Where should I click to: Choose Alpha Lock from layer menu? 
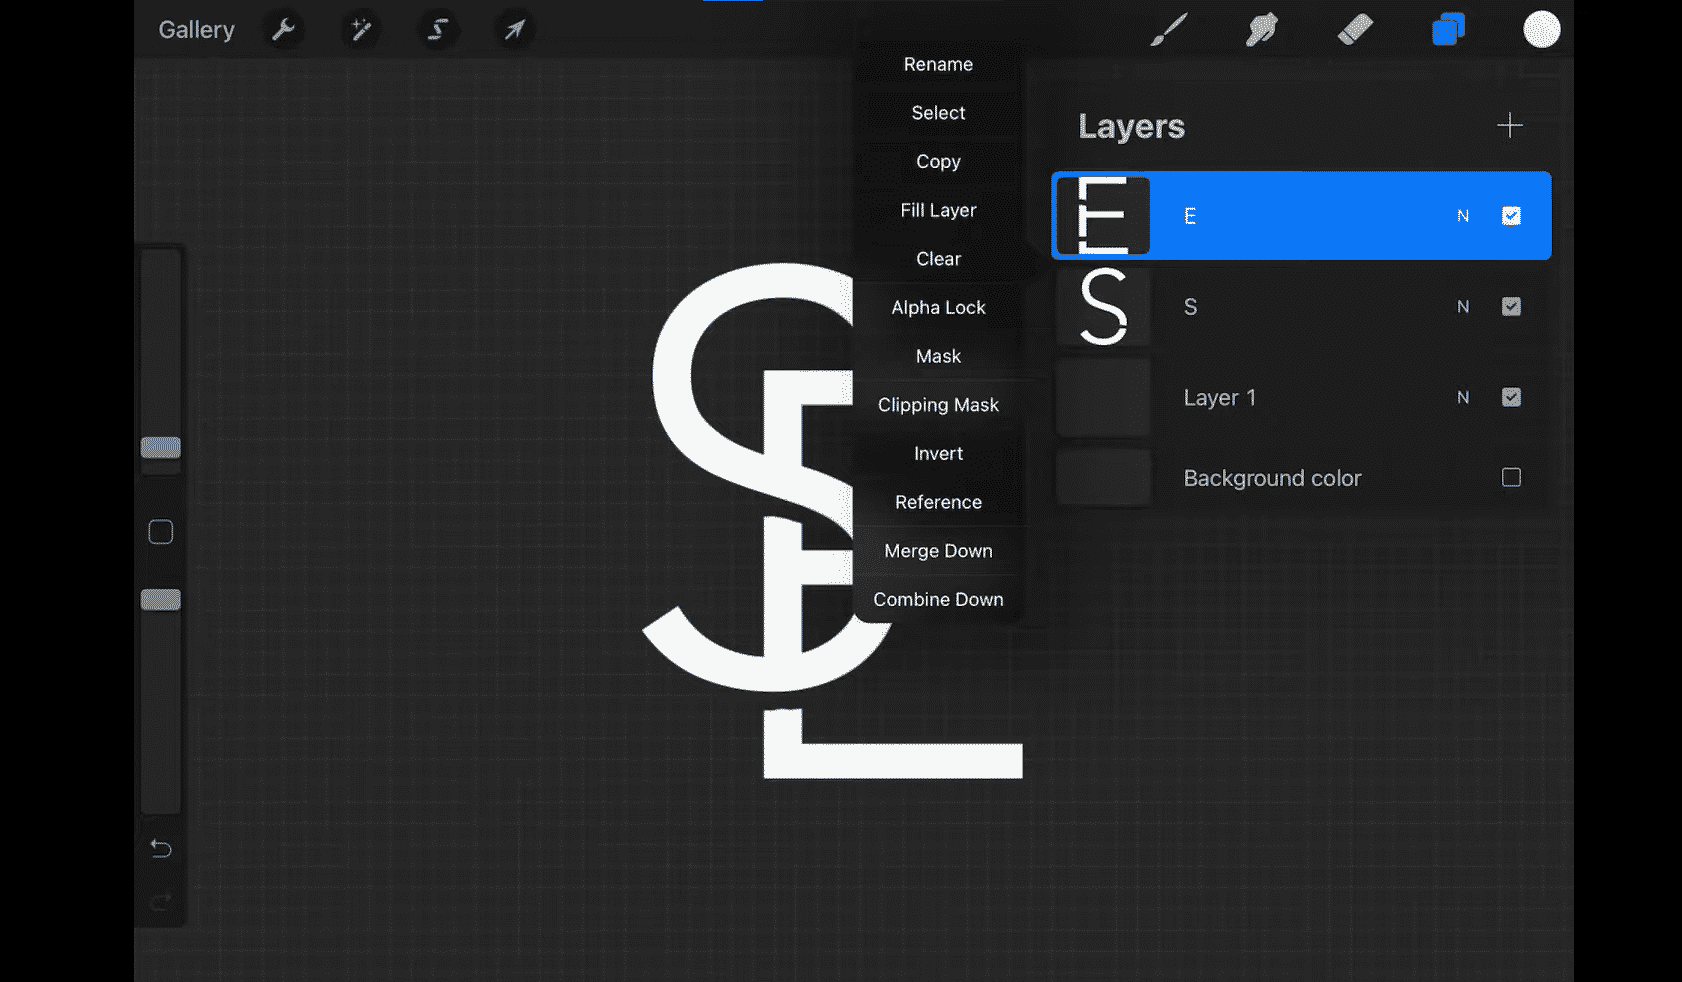pos(938,308)
